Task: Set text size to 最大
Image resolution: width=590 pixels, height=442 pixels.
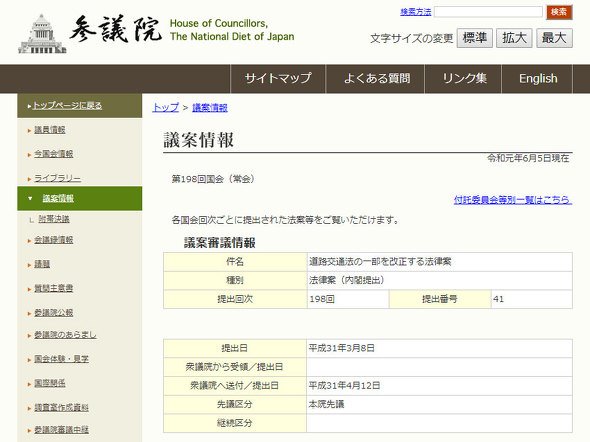Action: (554, 38)
